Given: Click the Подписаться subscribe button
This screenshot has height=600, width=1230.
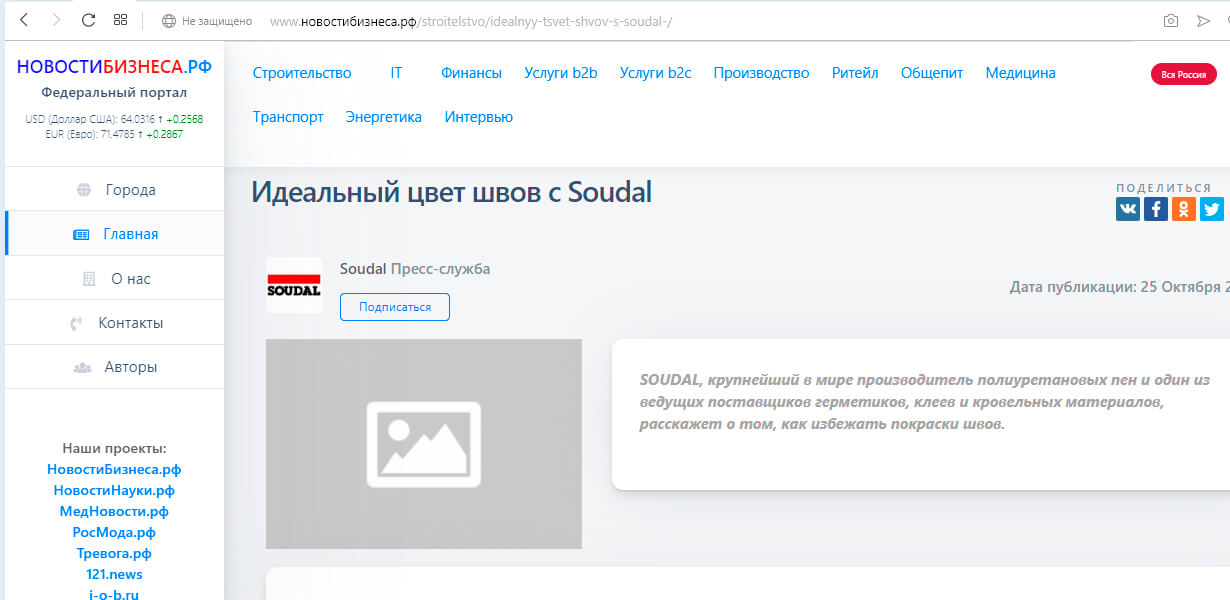Looking at the screenshot, I should [x=395, y=307].
